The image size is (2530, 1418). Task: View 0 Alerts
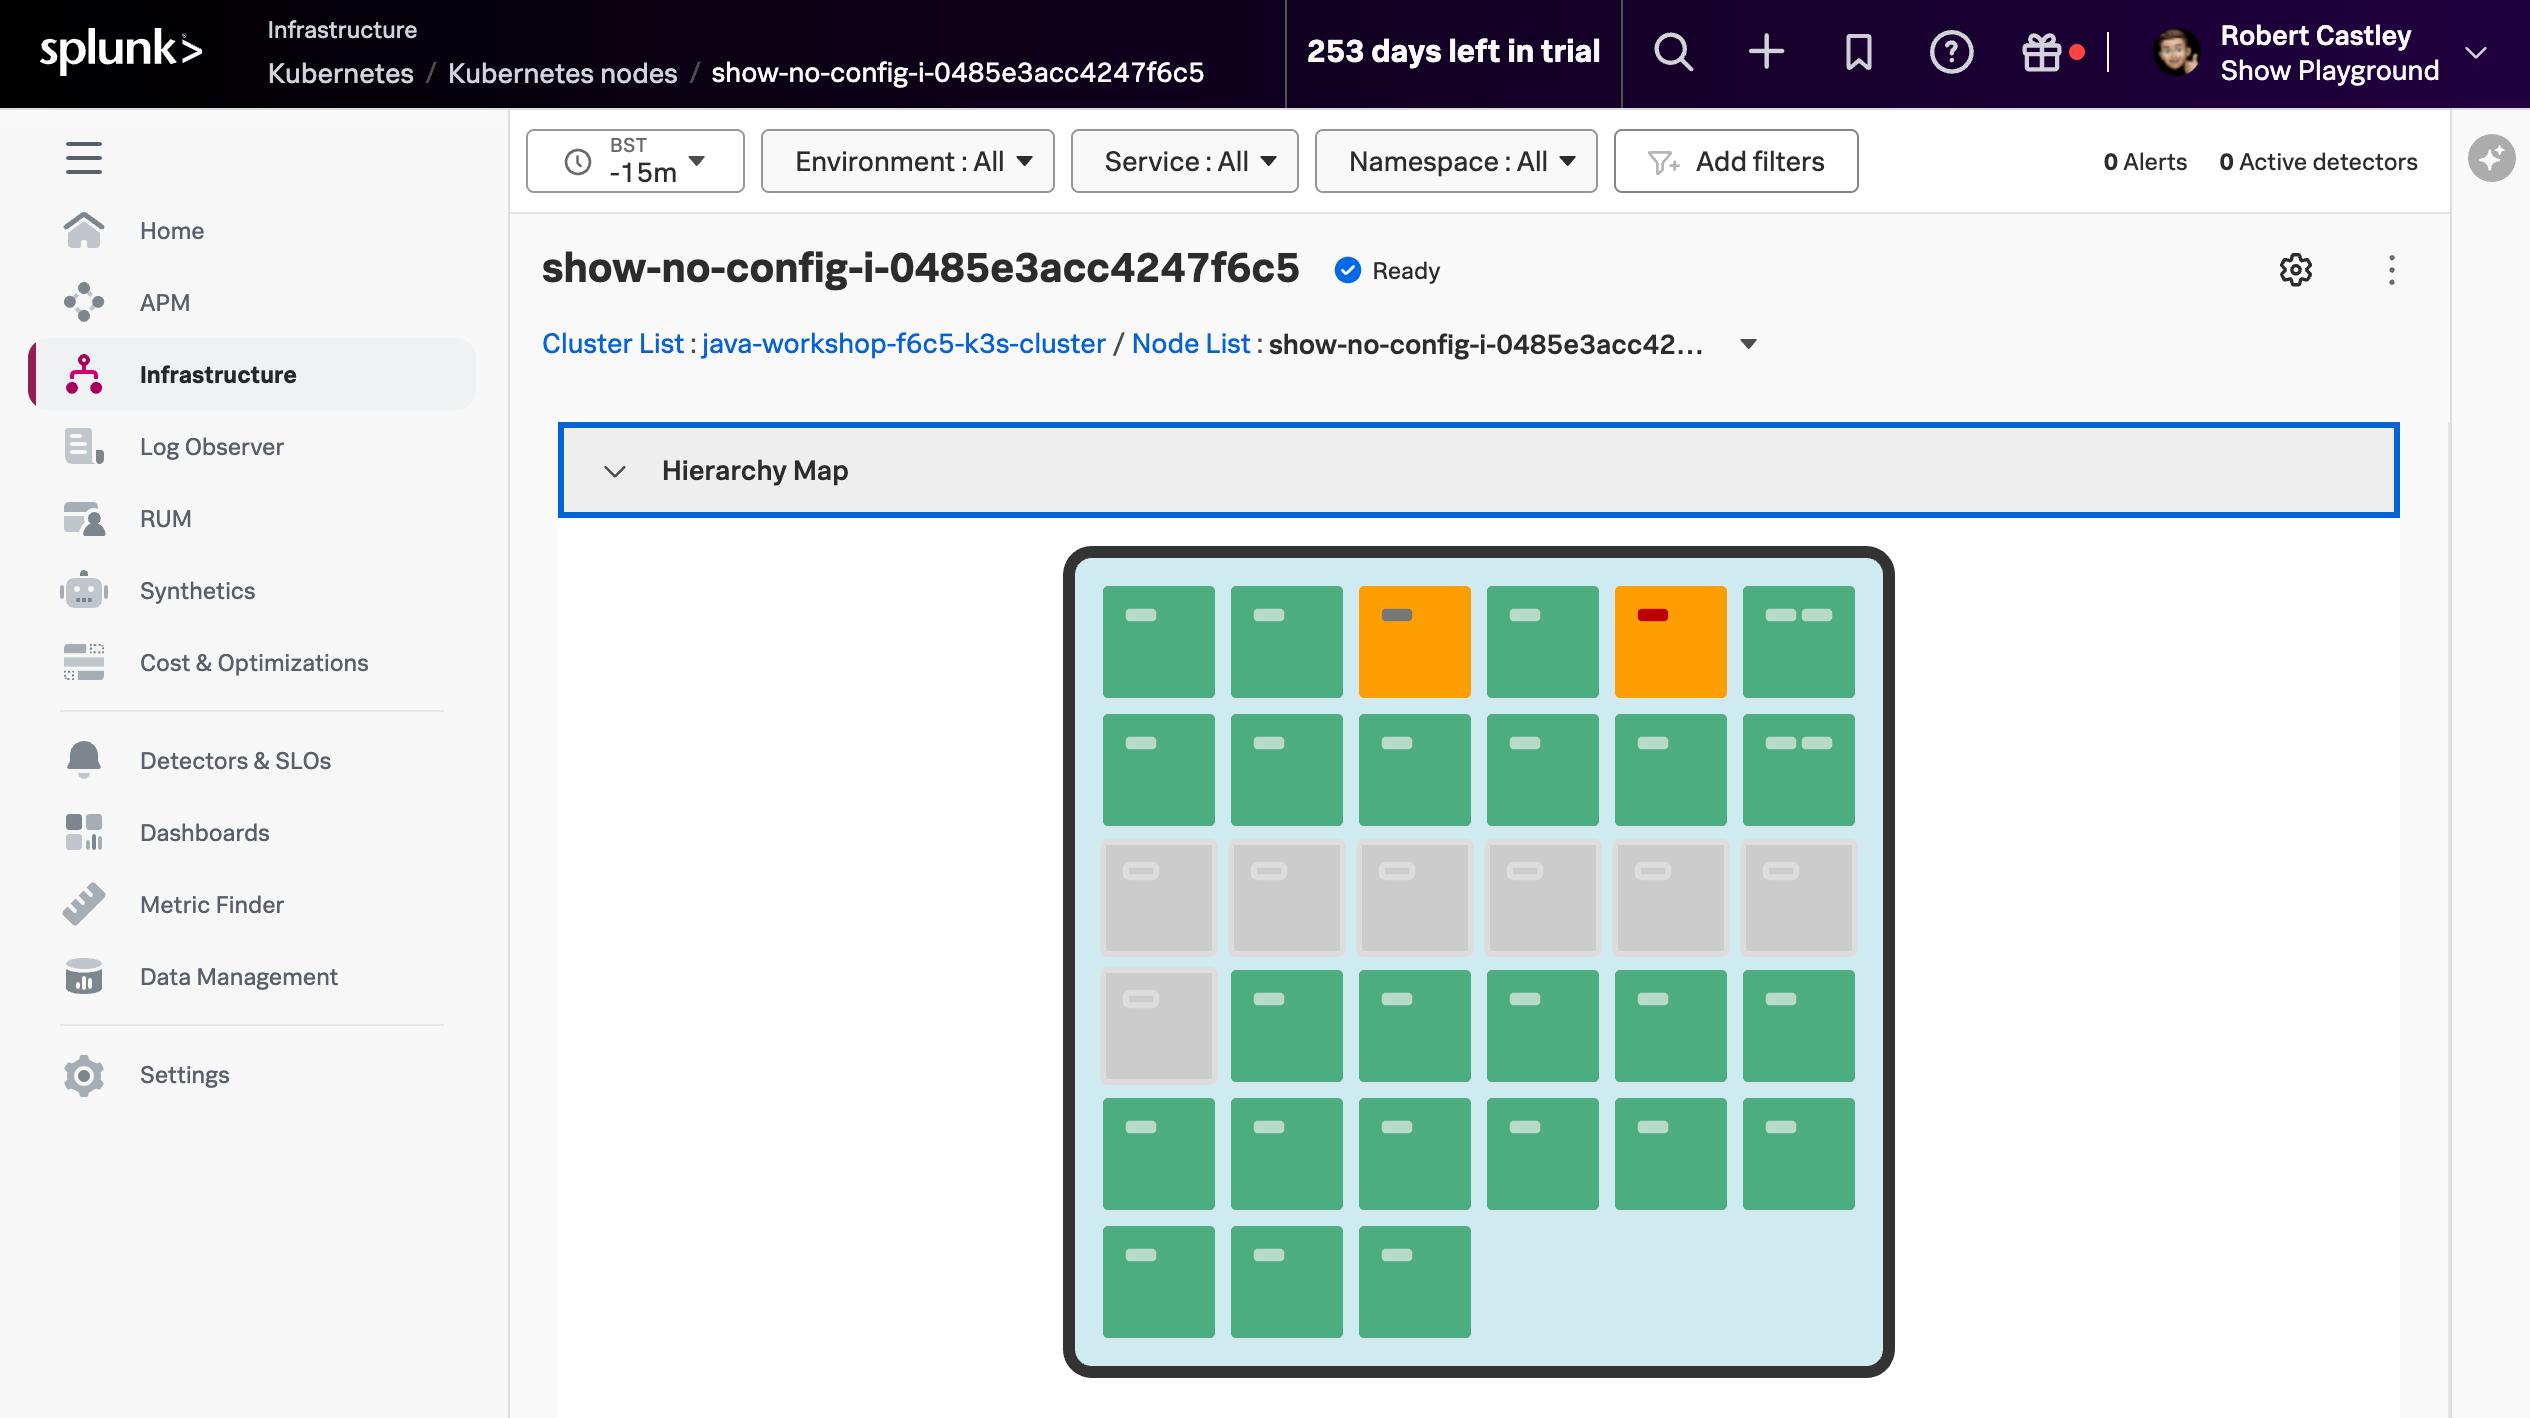click(2145, 162)
